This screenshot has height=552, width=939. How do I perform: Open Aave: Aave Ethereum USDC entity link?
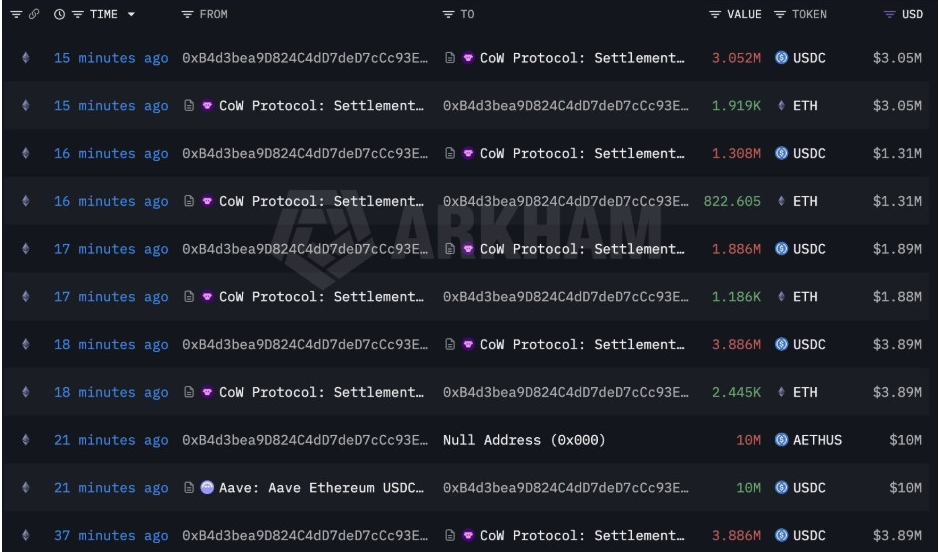point(322,488)
